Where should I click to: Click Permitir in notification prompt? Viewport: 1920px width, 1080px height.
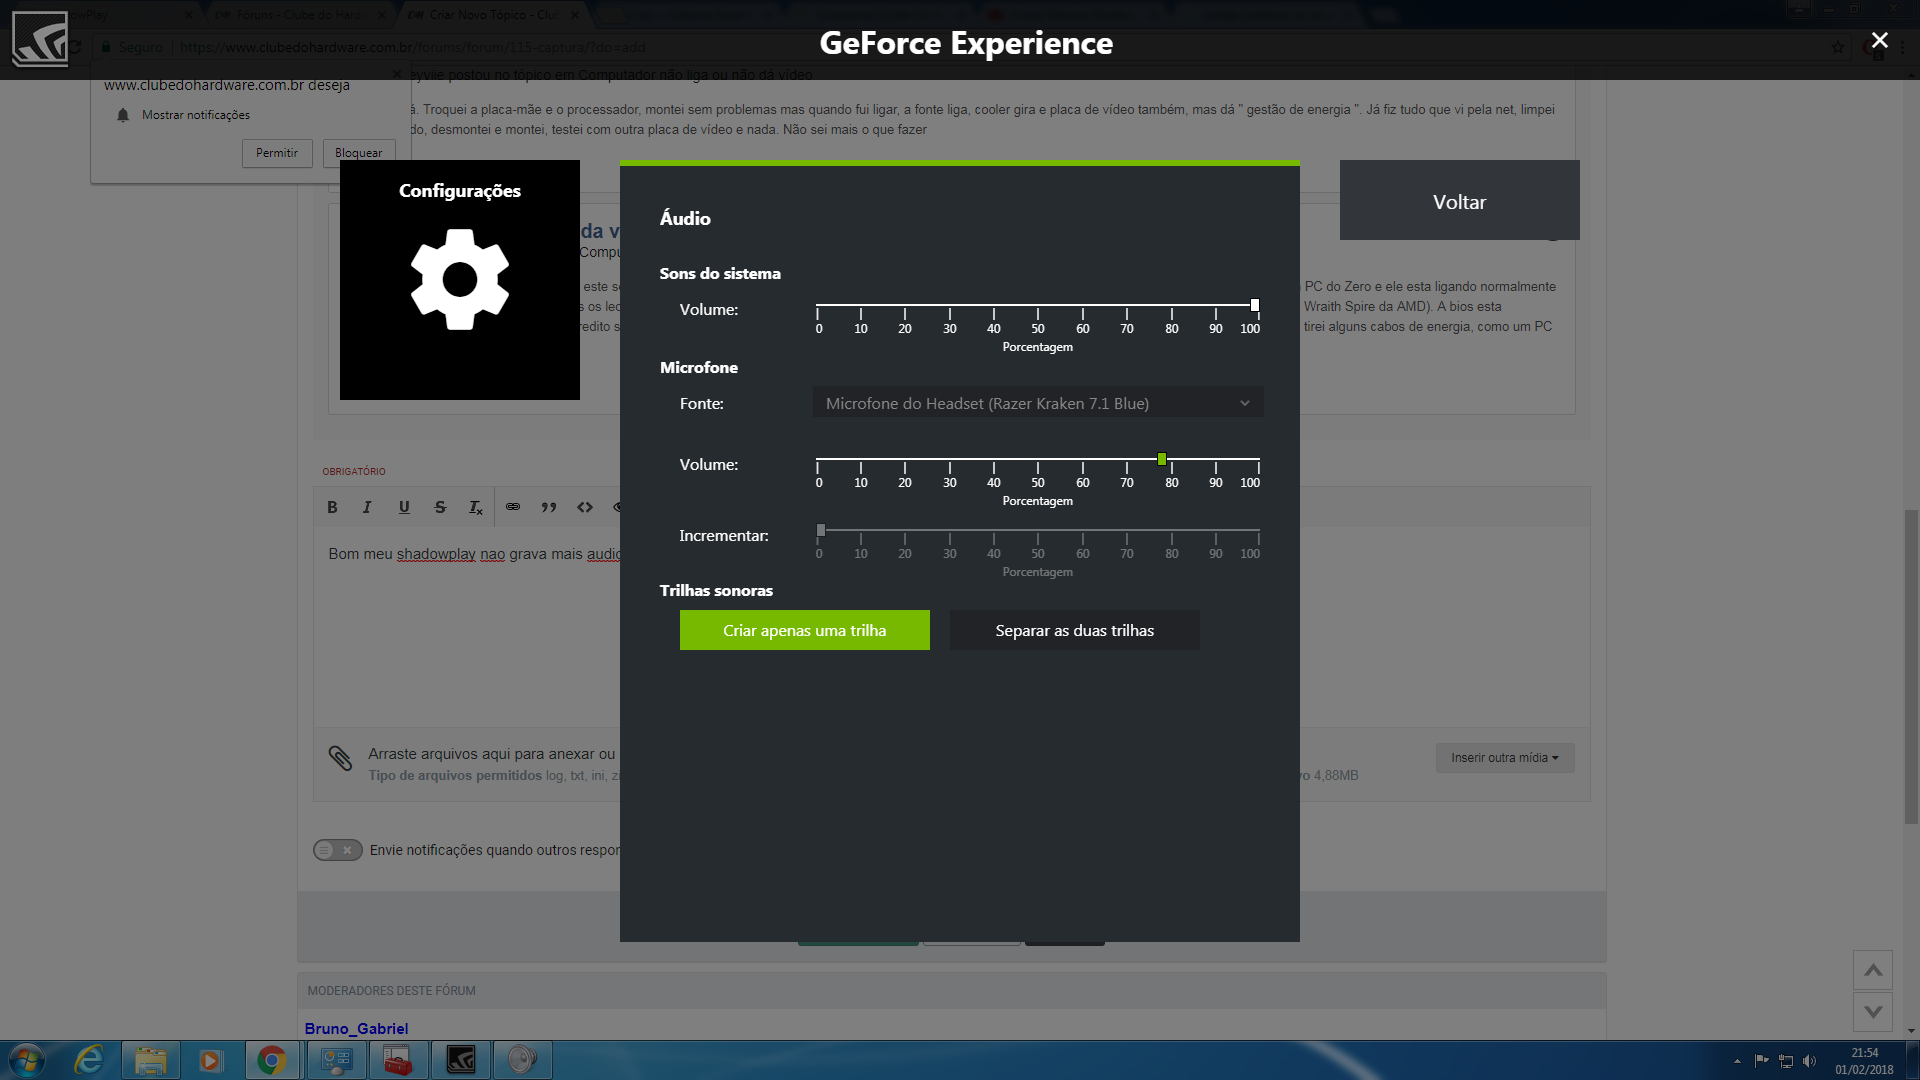pyautogui.click(x=277, y=153)
